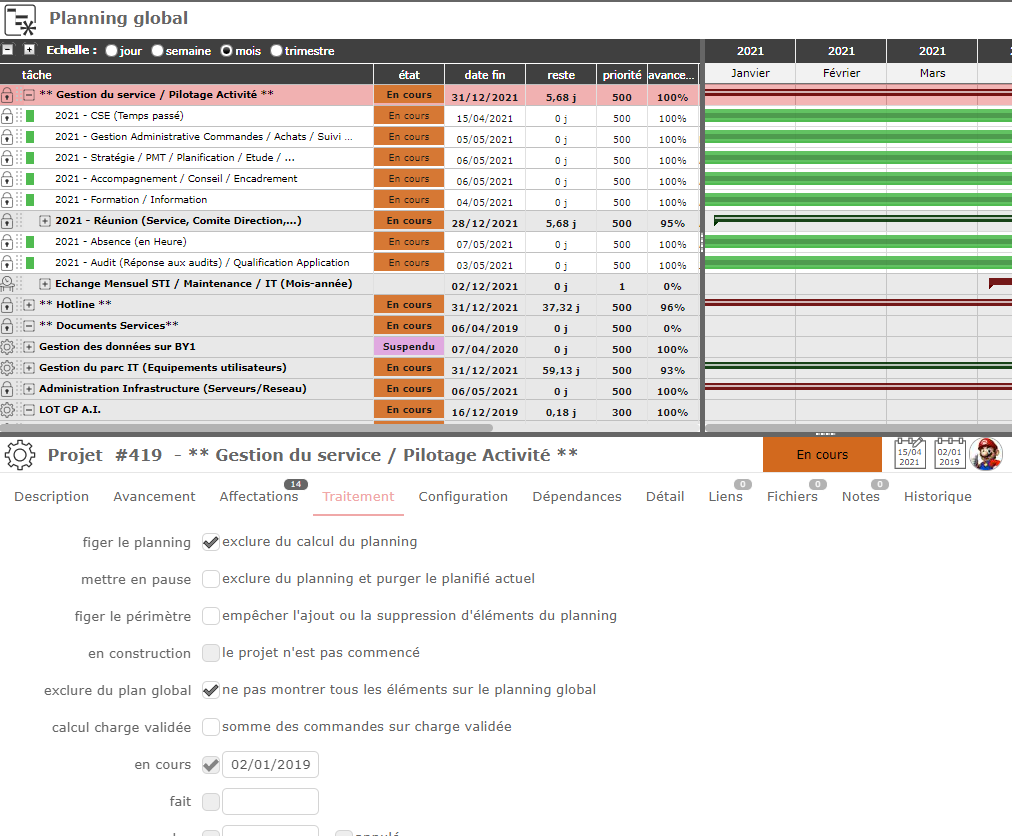1012x836 pixels.
Task: Switch to the Affectations tab
Action: [x=258, y=497]
